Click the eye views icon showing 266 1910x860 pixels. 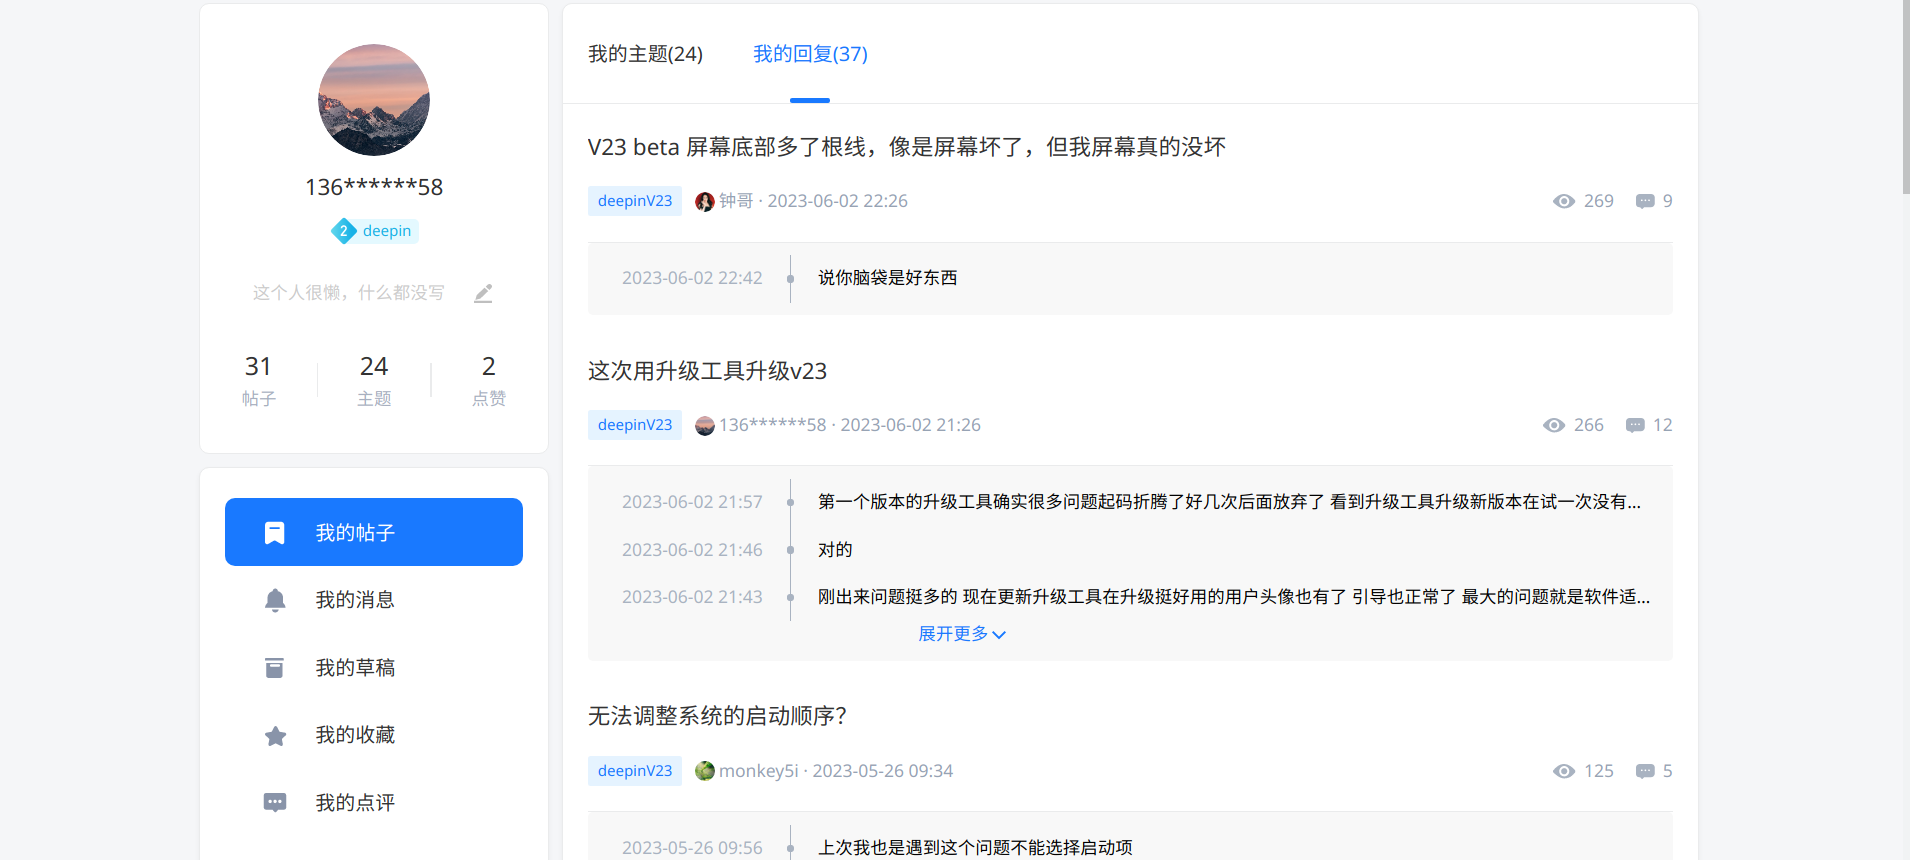click(x=1554, y=425)
